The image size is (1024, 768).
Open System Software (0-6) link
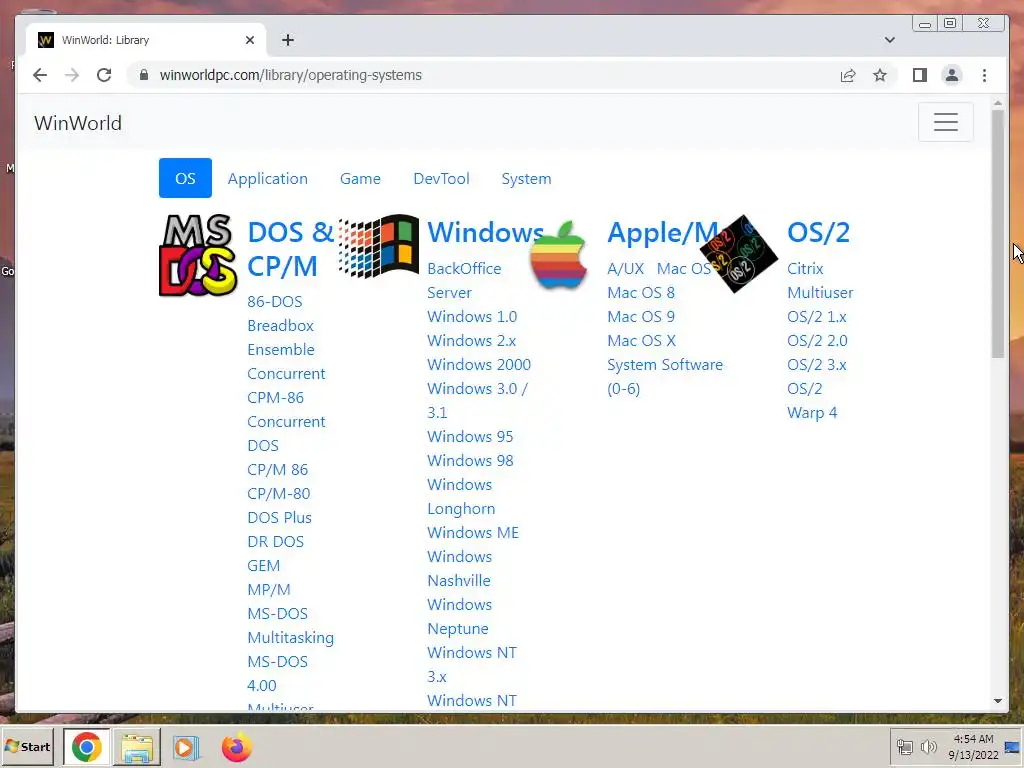point(665,377)
